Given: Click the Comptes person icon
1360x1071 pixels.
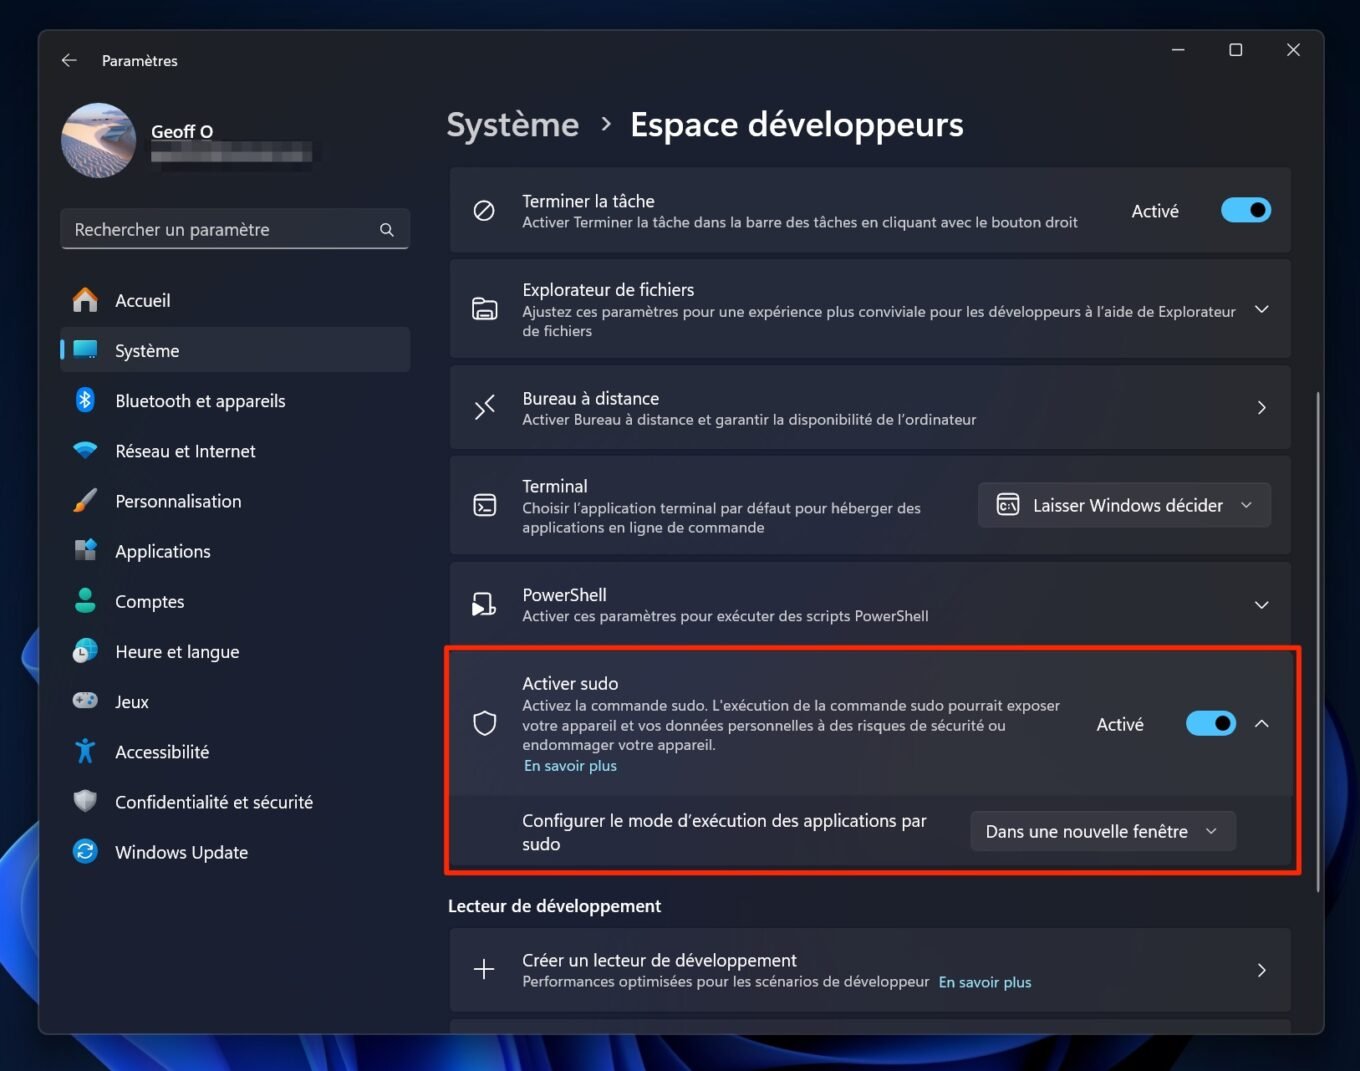Looking at the screenshot, I should [86, 601].
